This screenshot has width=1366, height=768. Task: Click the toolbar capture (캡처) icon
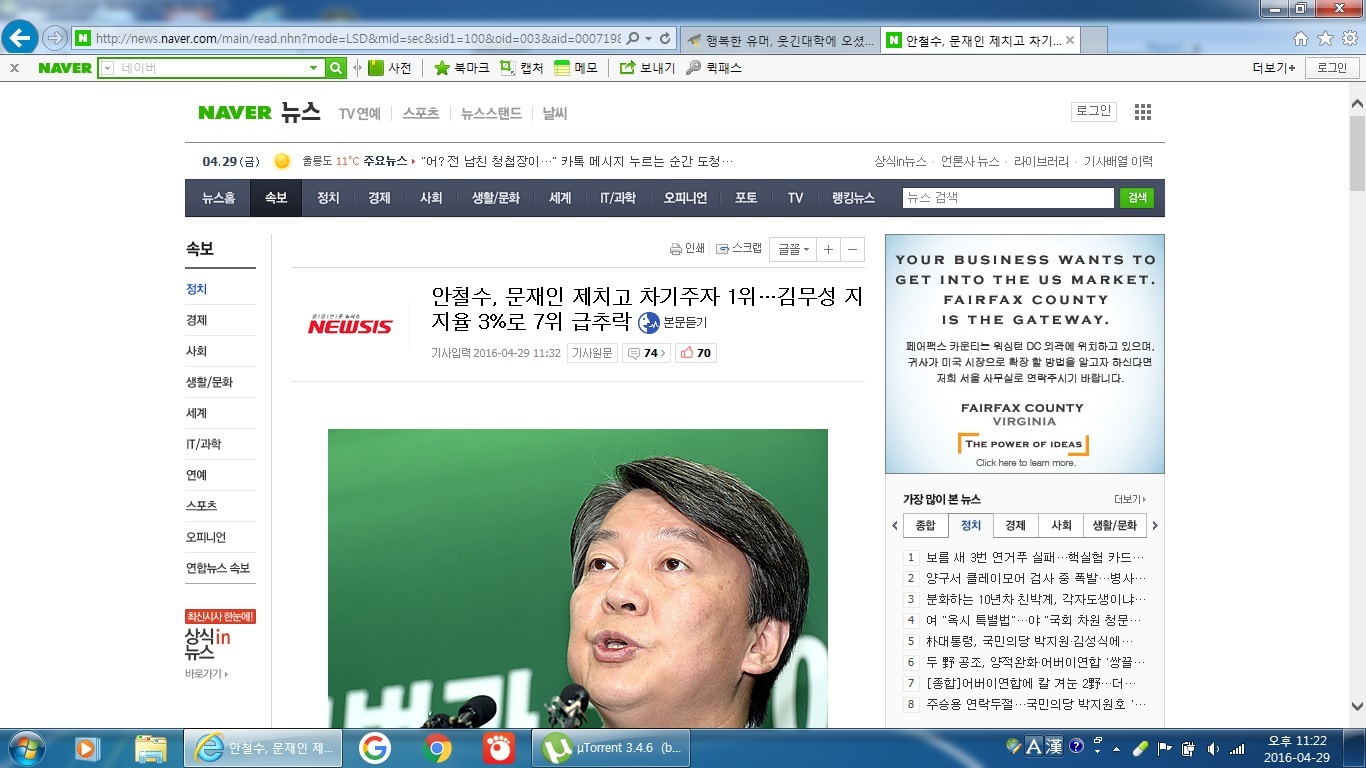click(x=508, y=68)
